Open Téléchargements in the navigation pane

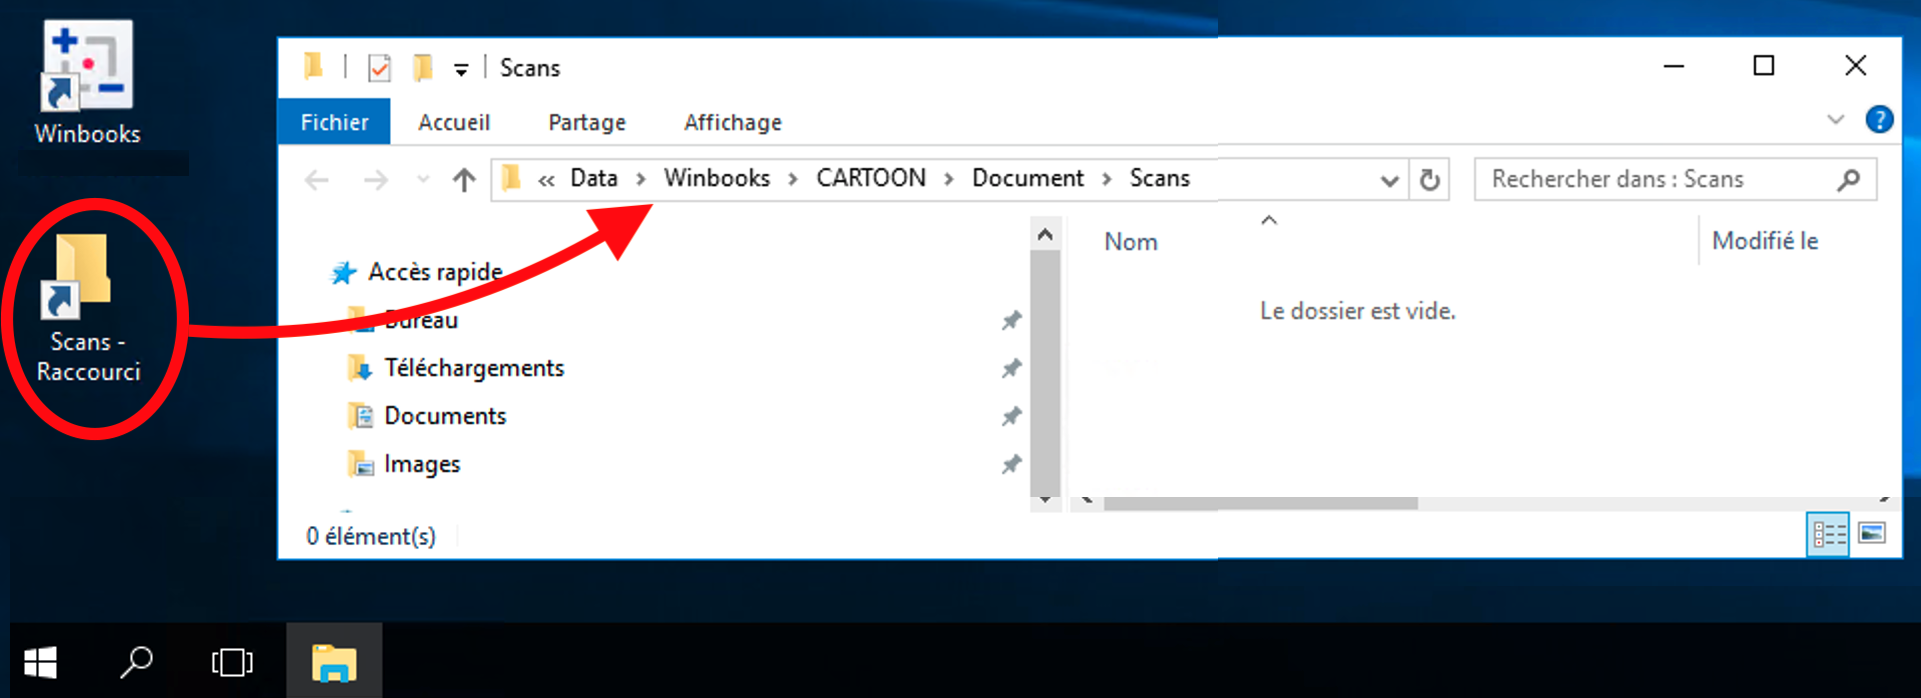pos(474,368)
